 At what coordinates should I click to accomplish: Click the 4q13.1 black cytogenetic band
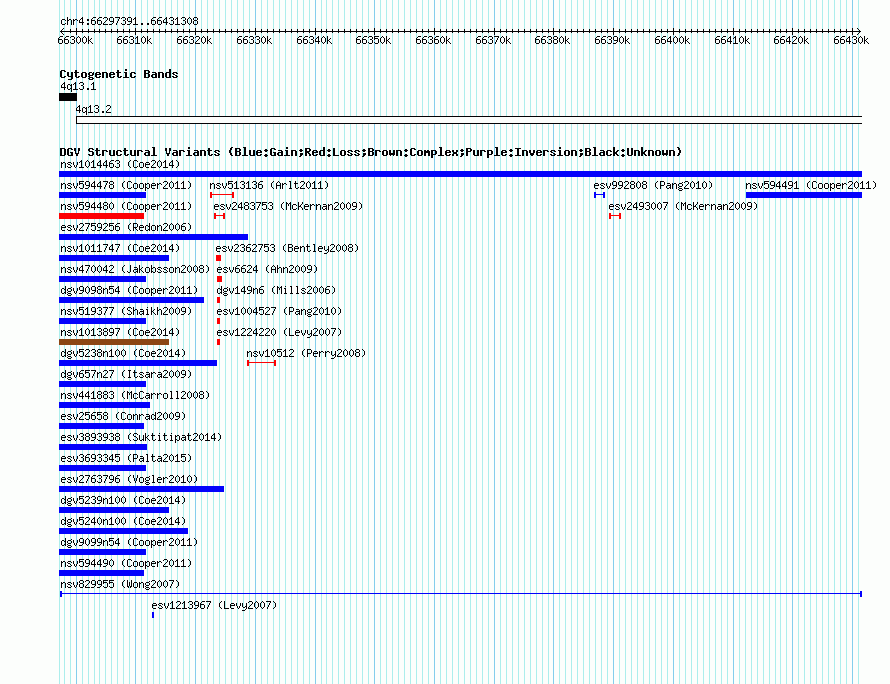[68, 97]
